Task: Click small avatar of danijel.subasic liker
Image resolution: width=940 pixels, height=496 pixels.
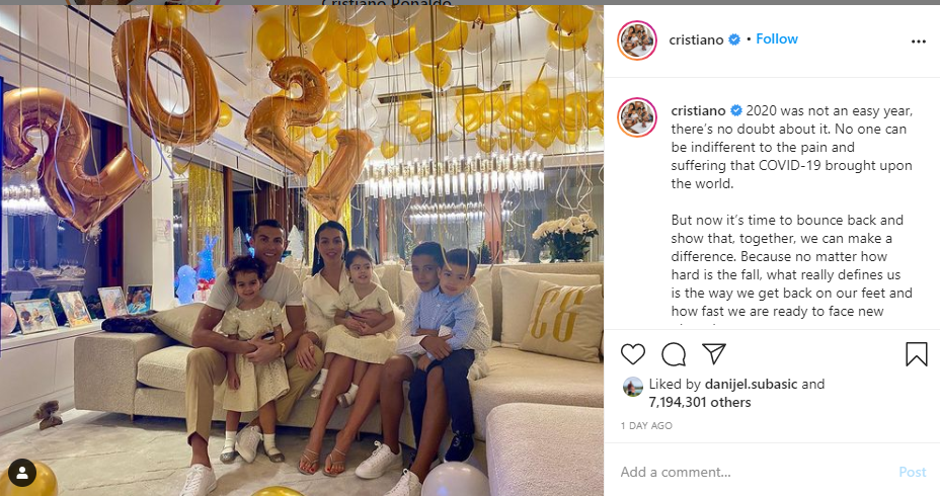Action: coord(632,387)
